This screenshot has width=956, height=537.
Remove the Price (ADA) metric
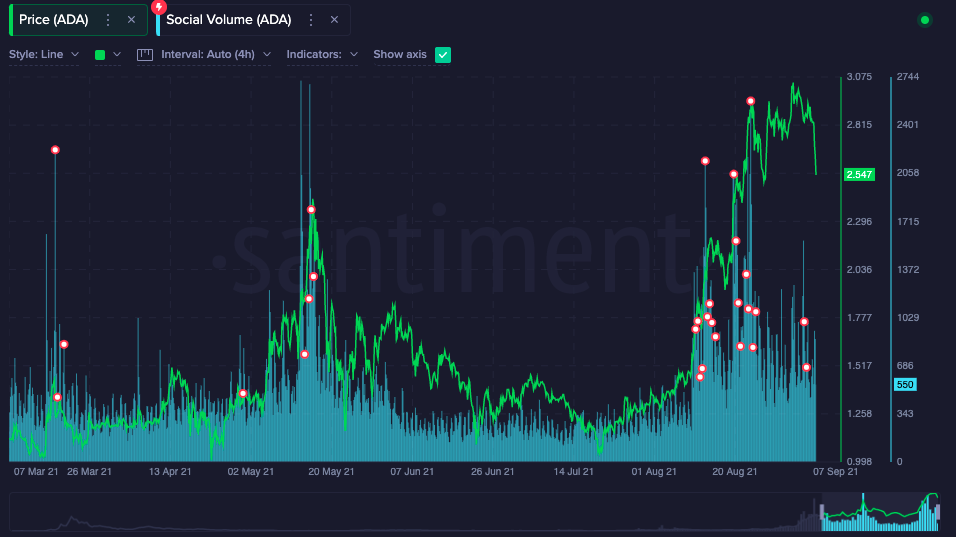click(131, 20)
